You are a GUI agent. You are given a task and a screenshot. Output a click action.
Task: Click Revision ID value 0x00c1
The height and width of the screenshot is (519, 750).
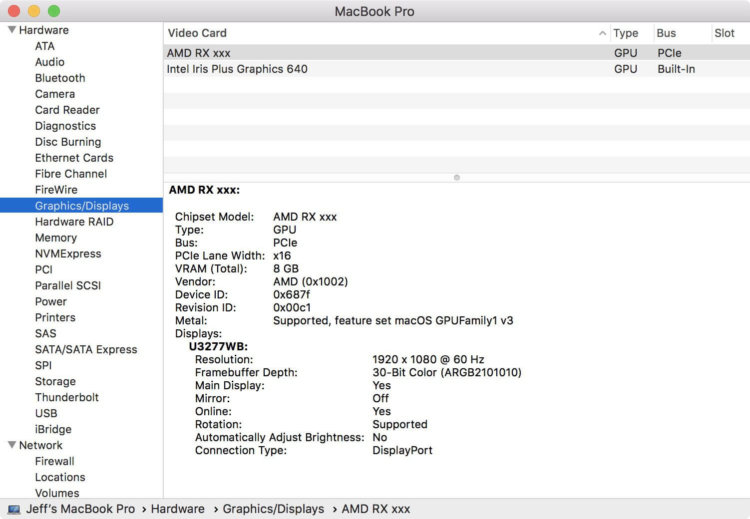pyautogui.click(x=292, y=308)
